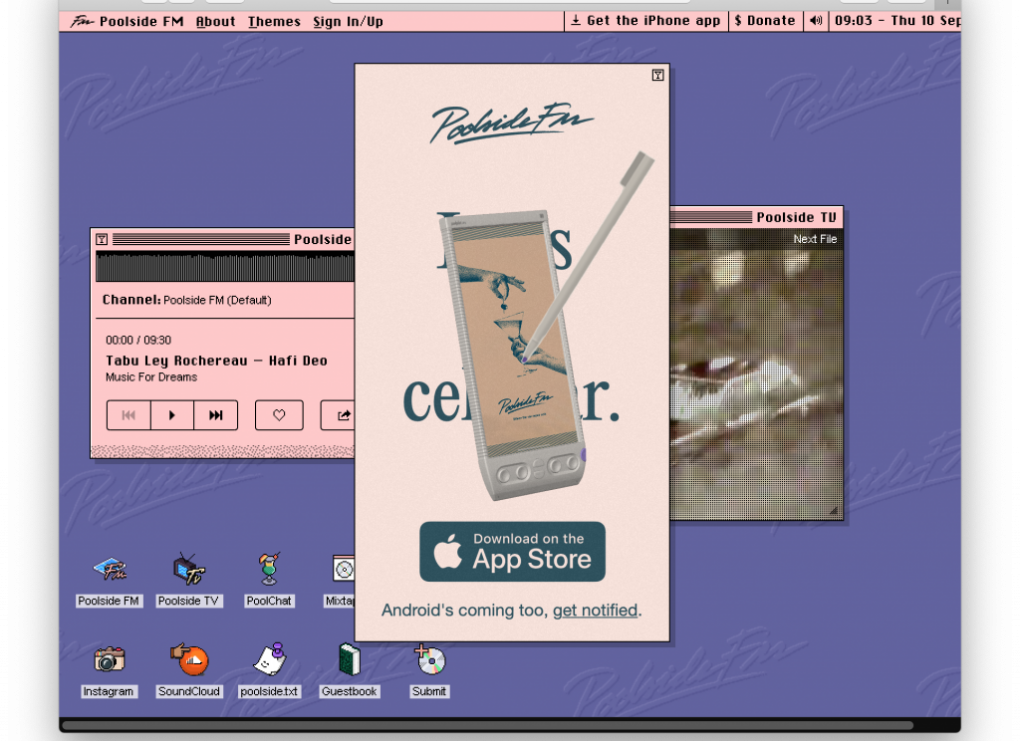Click the 00:00 / 09:30 time display
This screenshot has width=1020, height=741.
[x=139, y=340]
